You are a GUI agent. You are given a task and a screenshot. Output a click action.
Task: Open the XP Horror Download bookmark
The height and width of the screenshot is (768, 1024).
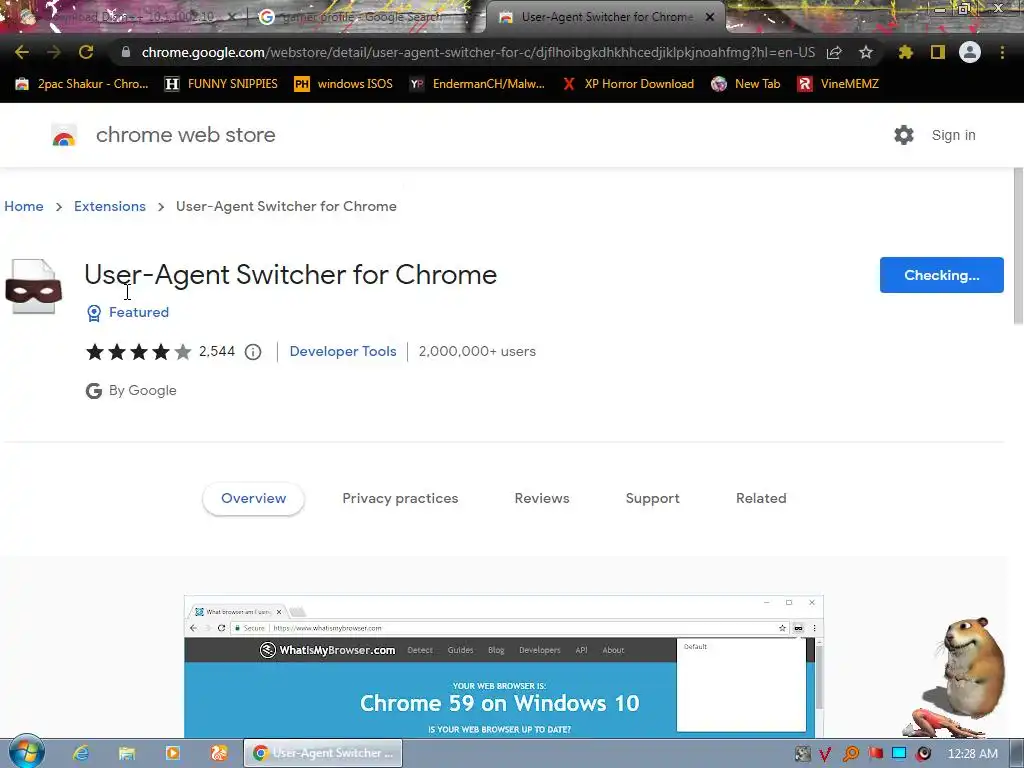point(628,84)
